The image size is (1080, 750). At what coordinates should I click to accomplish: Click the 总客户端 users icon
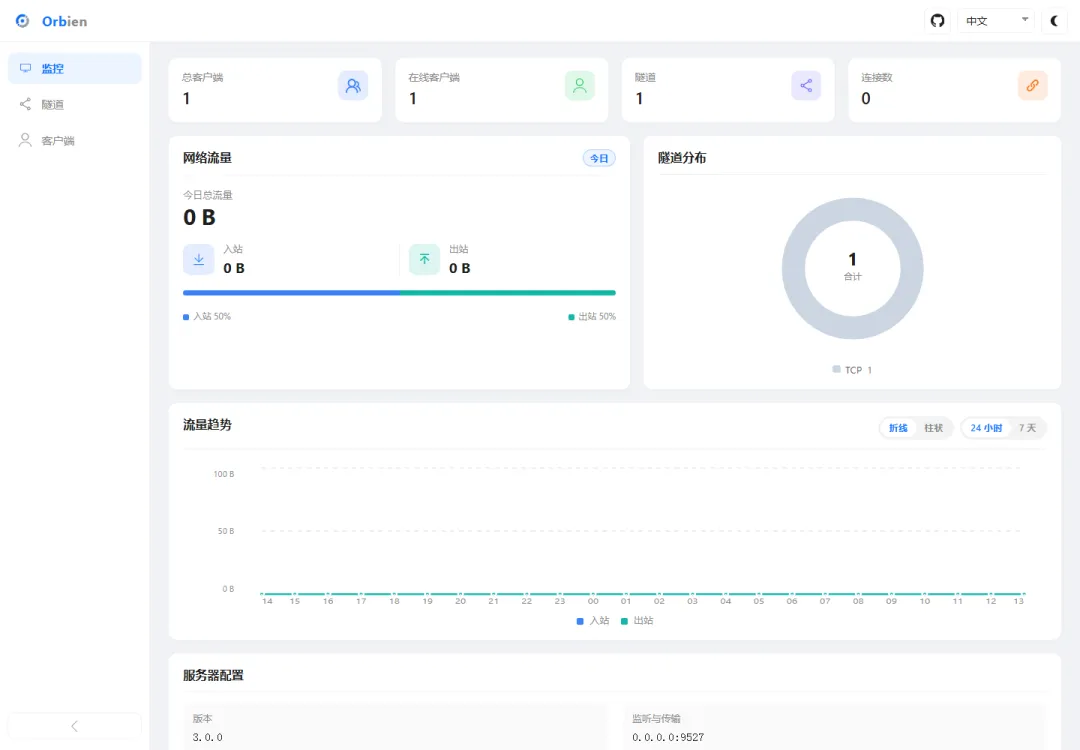(x=353, y=85)
